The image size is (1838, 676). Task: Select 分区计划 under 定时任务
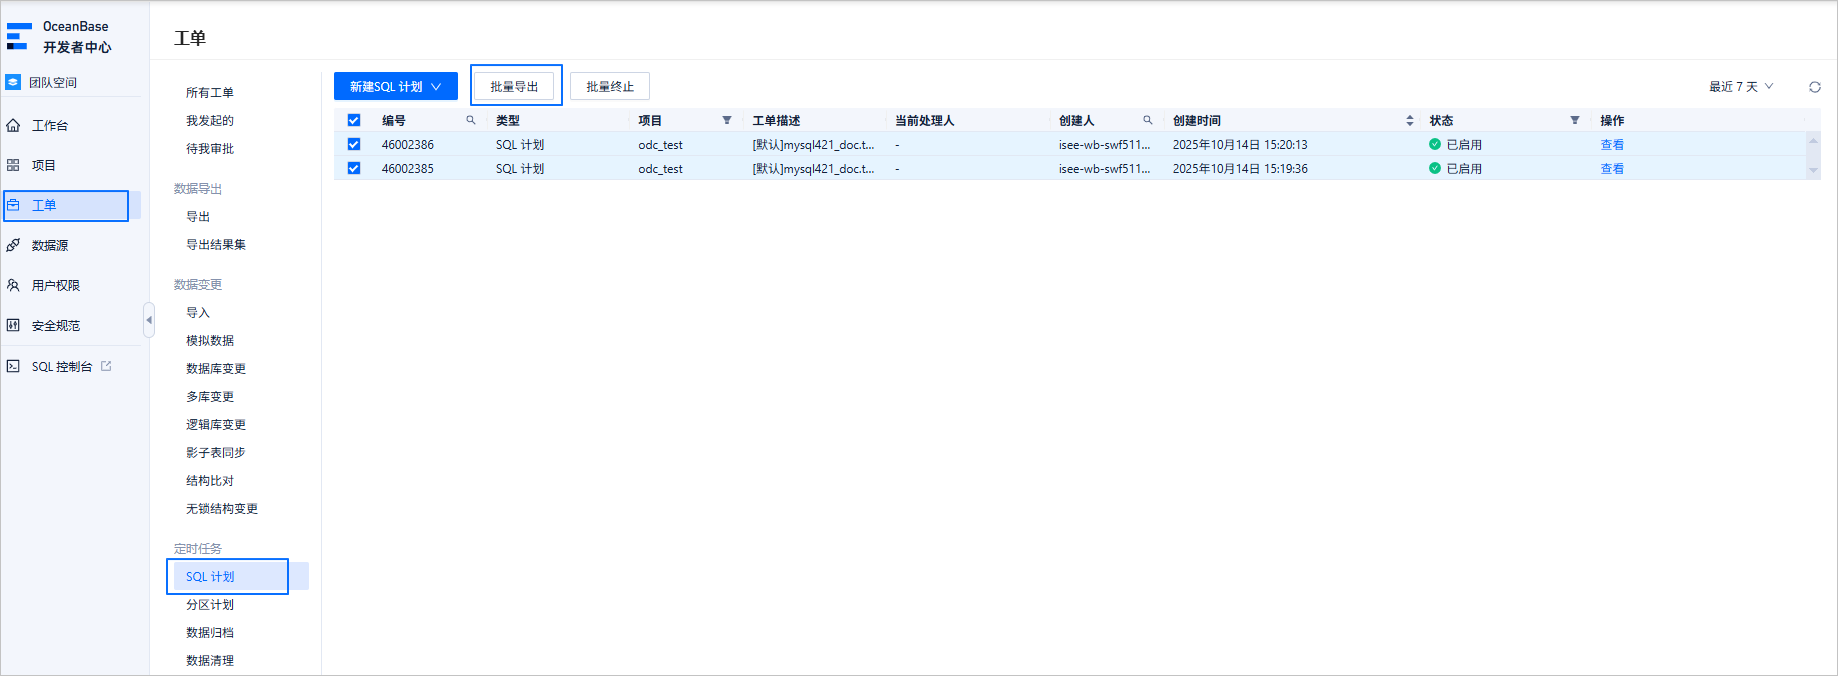[210, 605]
